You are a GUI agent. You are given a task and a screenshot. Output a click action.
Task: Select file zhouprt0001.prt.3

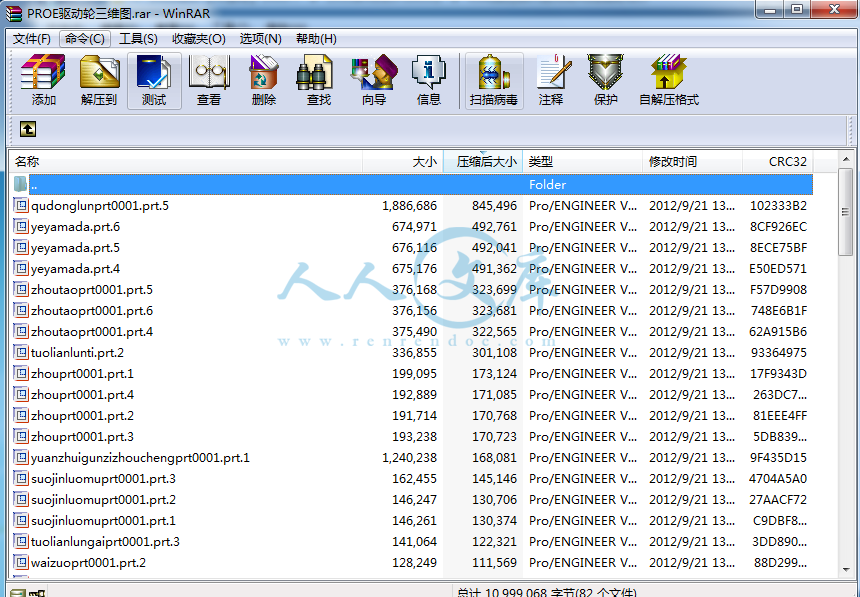pos(82,437)
